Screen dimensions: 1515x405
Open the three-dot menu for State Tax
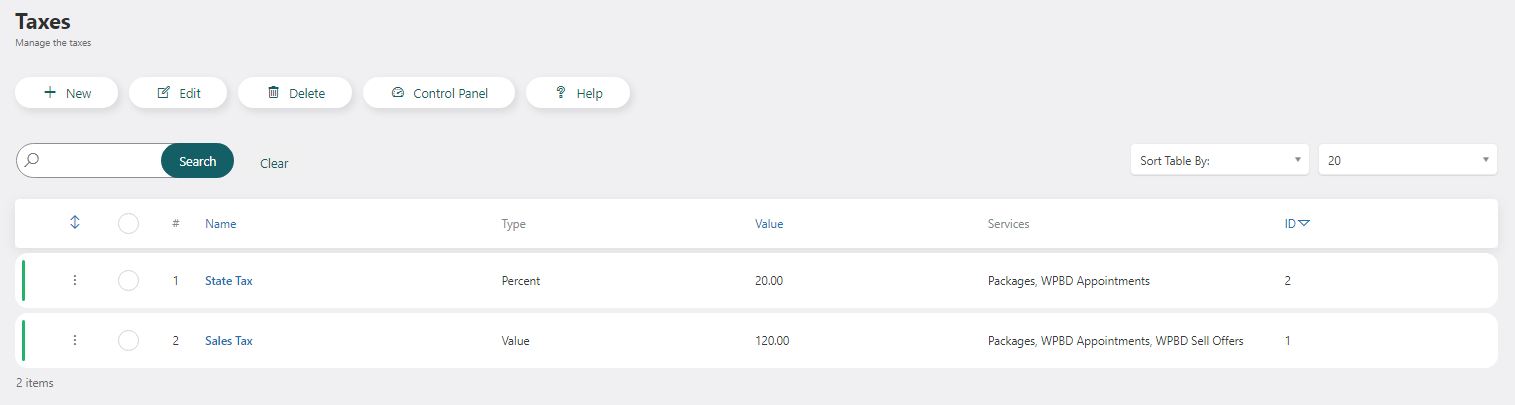click(x=74, y=281)
